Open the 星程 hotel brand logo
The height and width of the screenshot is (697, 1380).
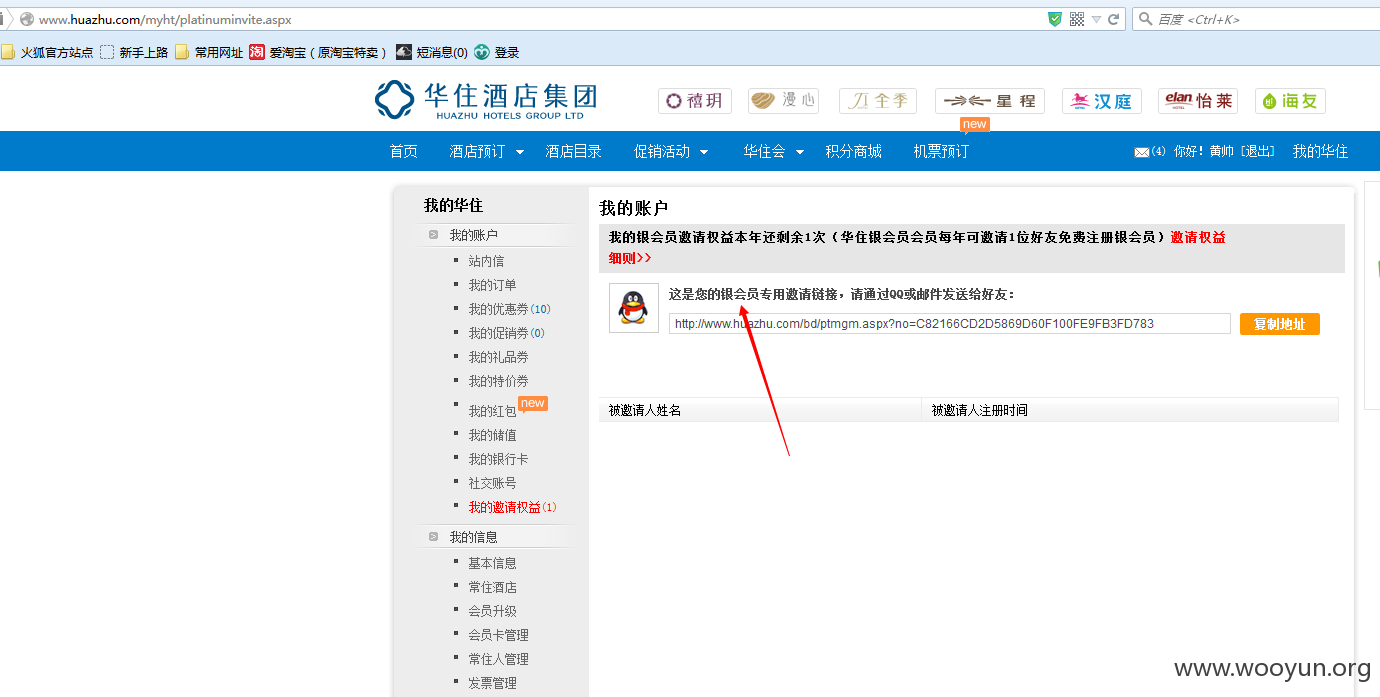pyautogui.click(x=990, y=101)
